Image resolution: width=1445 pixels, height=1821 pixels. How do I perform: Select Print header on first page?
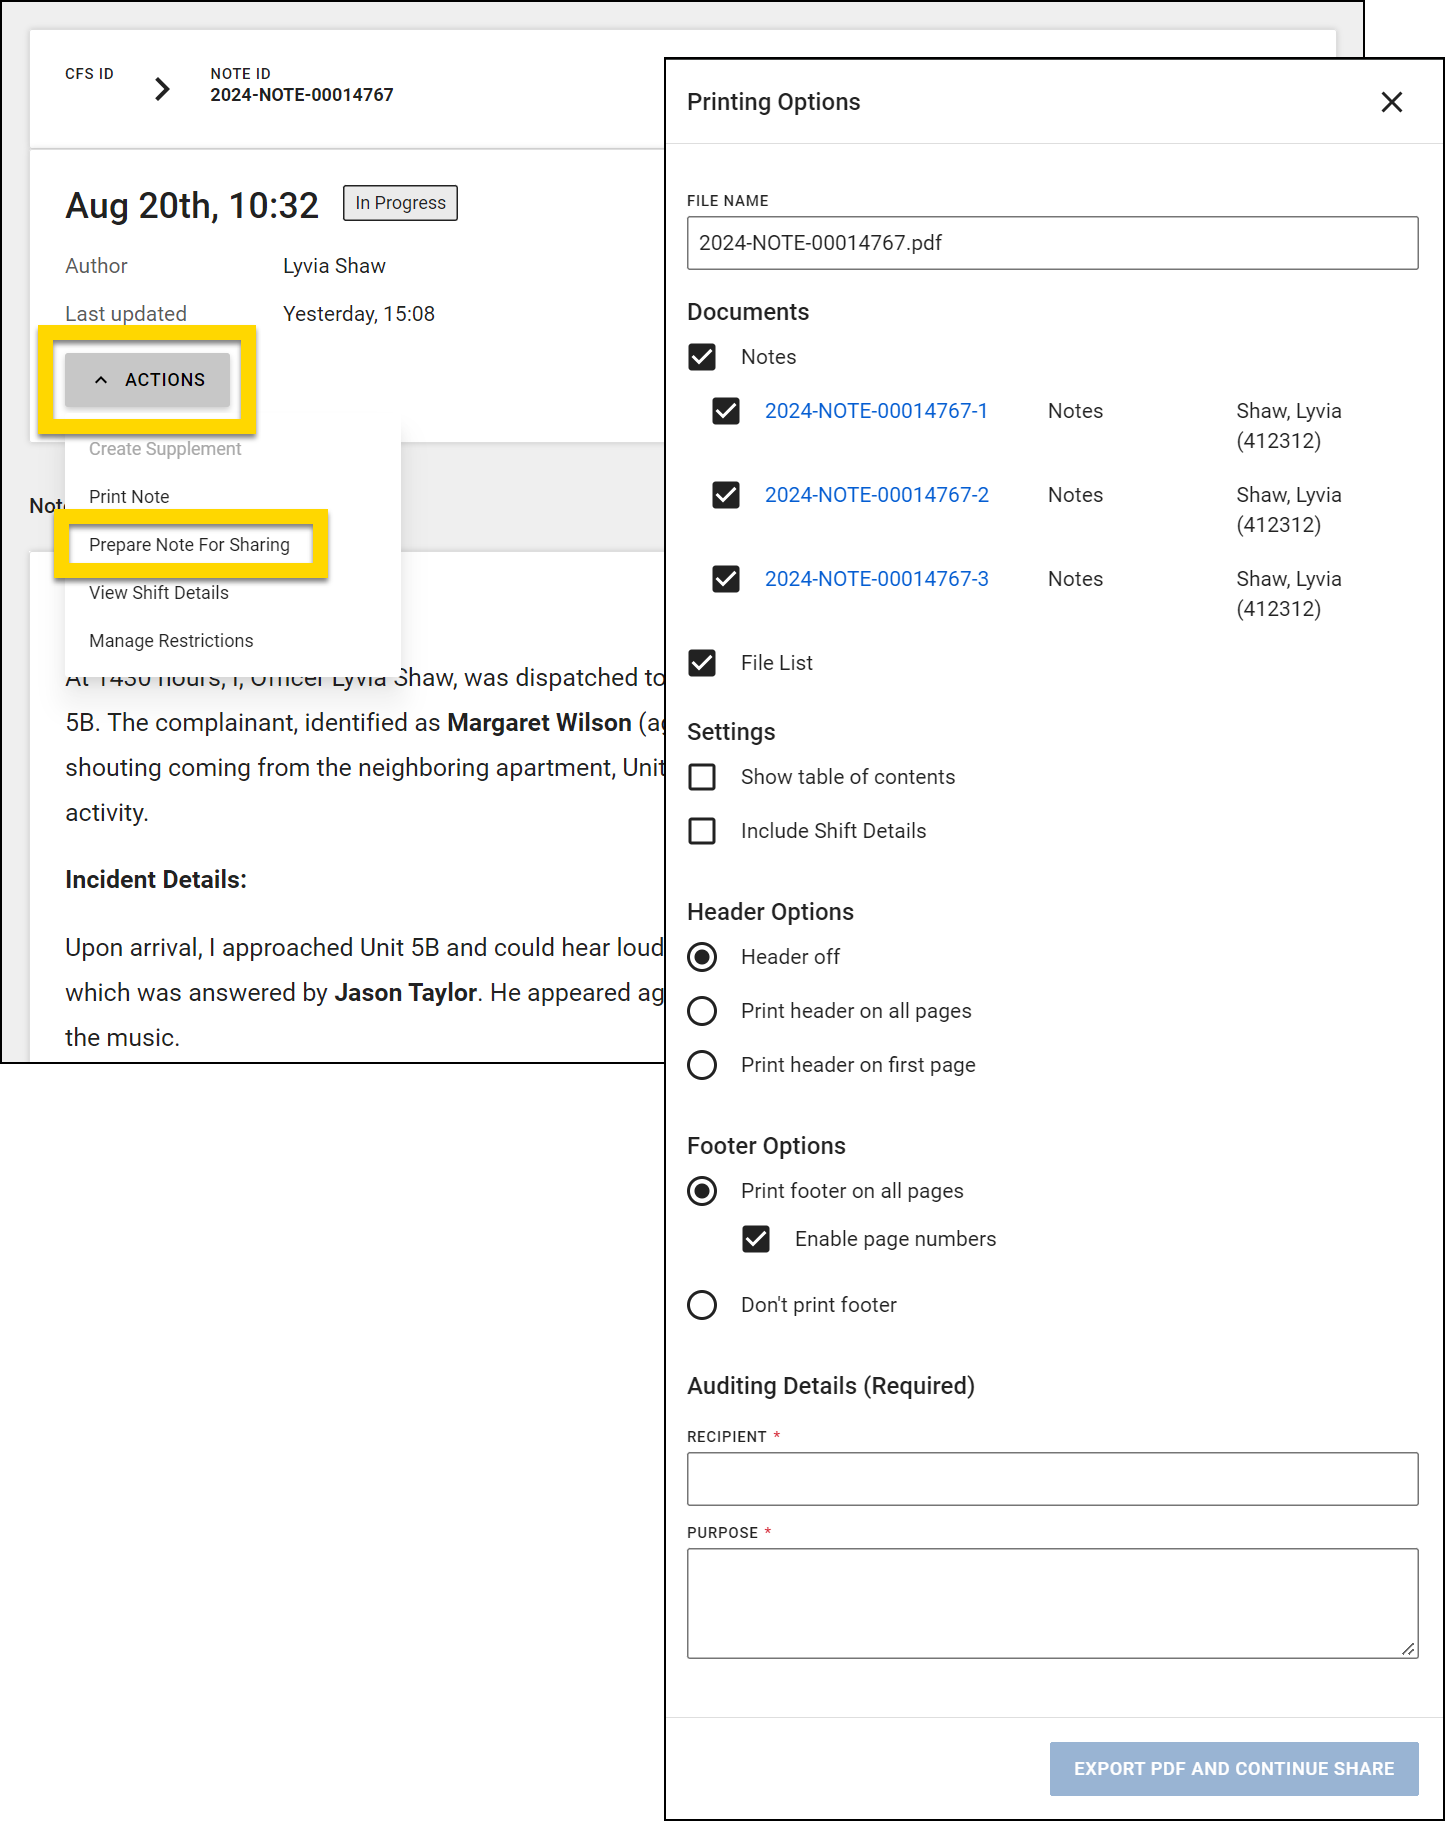[x=702, y=1065]
